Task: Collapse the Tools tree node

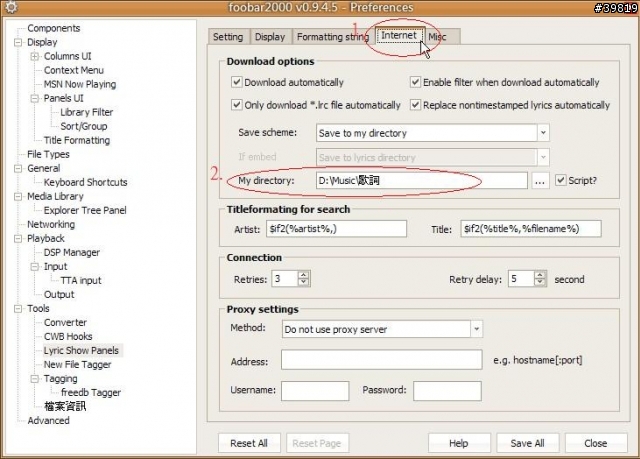Action: 18,309
